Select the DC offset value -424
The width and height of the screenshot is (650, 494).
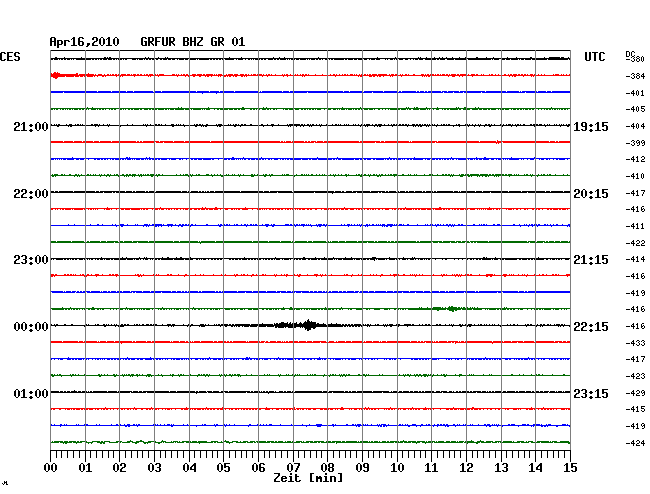click(635, 443)
